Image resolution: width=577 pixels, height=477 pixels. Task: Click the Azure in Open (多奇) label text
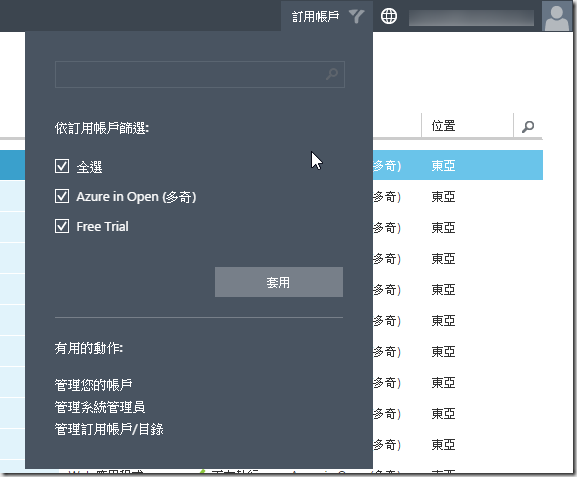pos(136,197)
